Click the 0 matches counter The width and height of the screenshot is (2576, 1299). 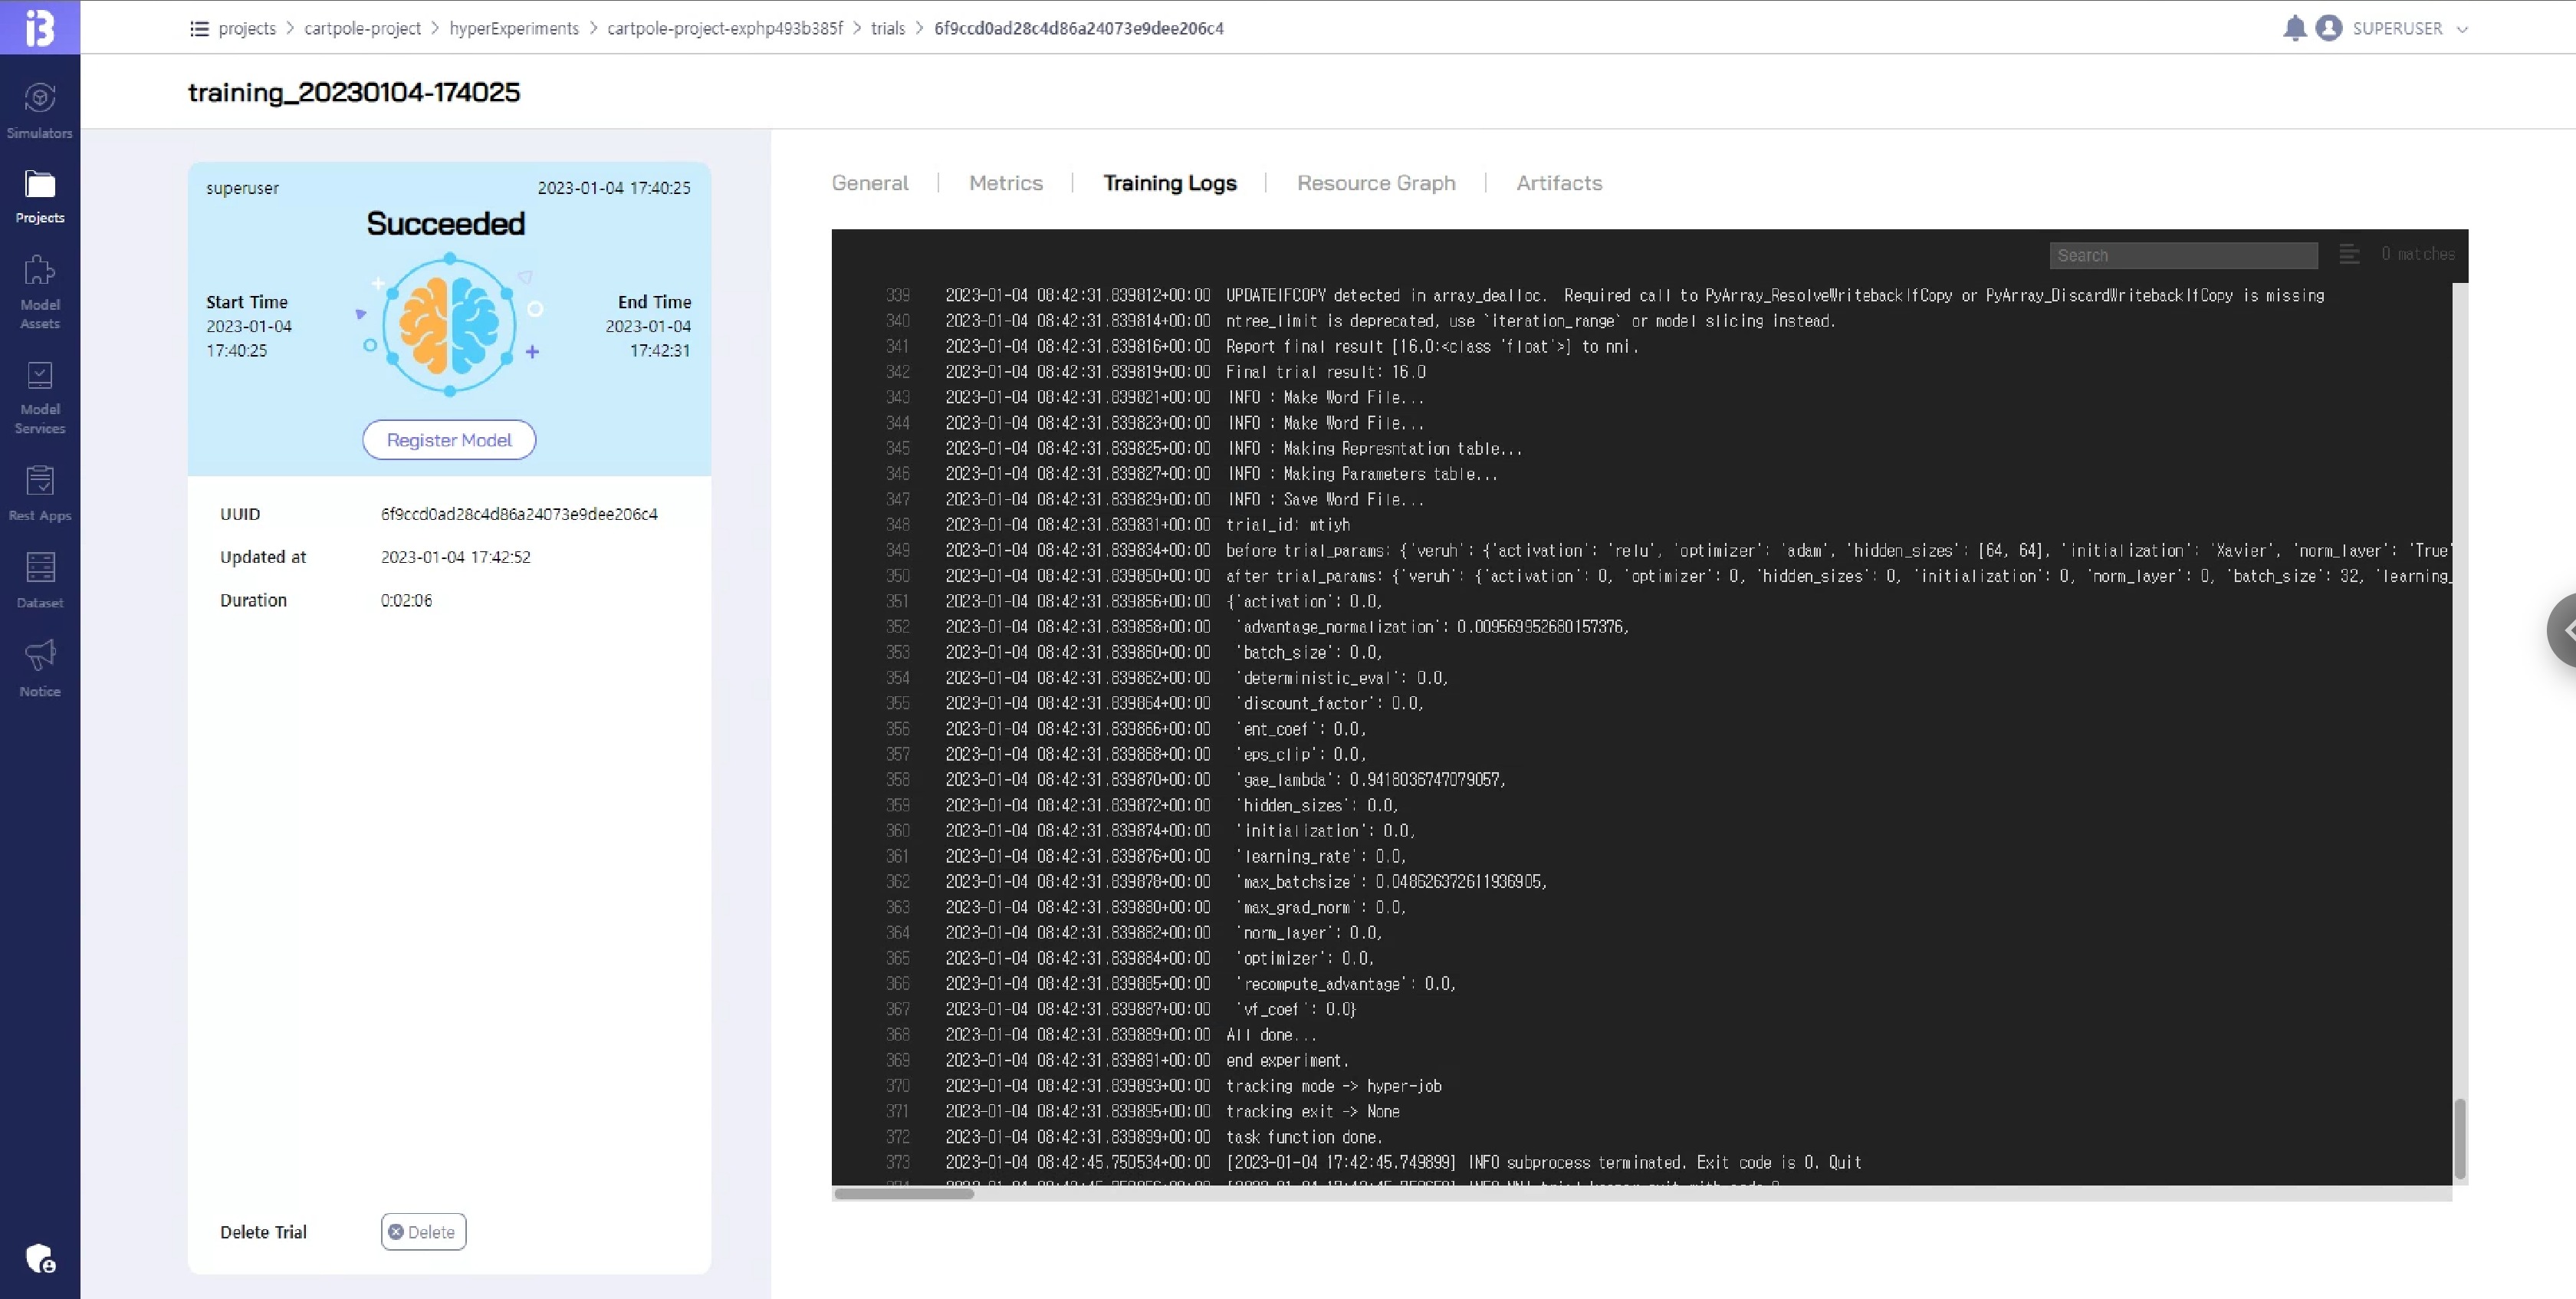pos(2417,254)
